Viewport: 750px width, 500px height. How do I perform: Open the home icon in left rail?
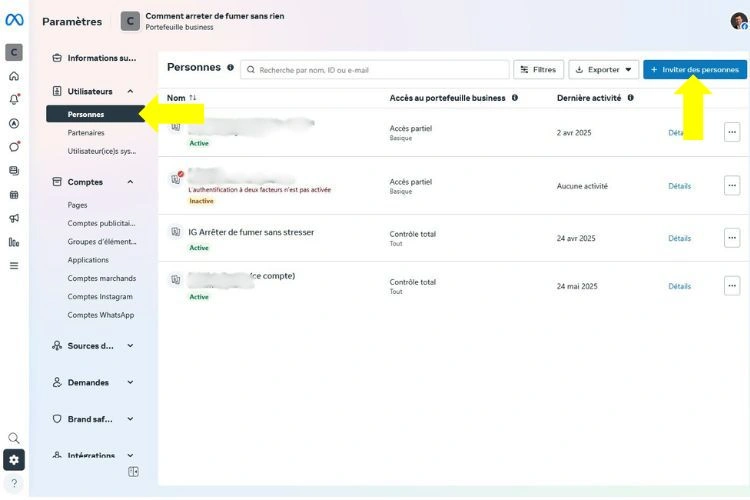click(14, 76)
